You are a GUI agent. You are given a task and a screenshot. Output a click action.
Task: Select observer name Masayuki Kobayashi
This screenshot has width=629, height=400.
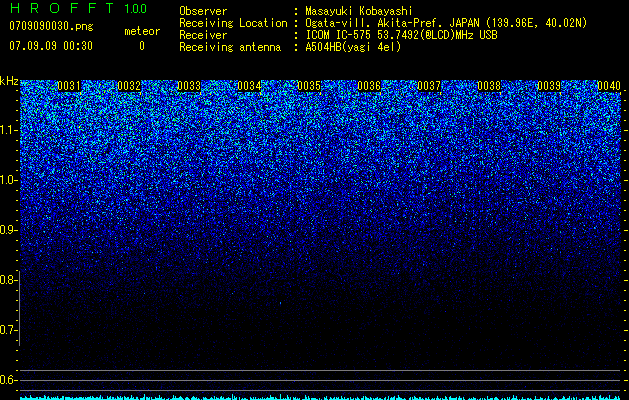[359, 11]
